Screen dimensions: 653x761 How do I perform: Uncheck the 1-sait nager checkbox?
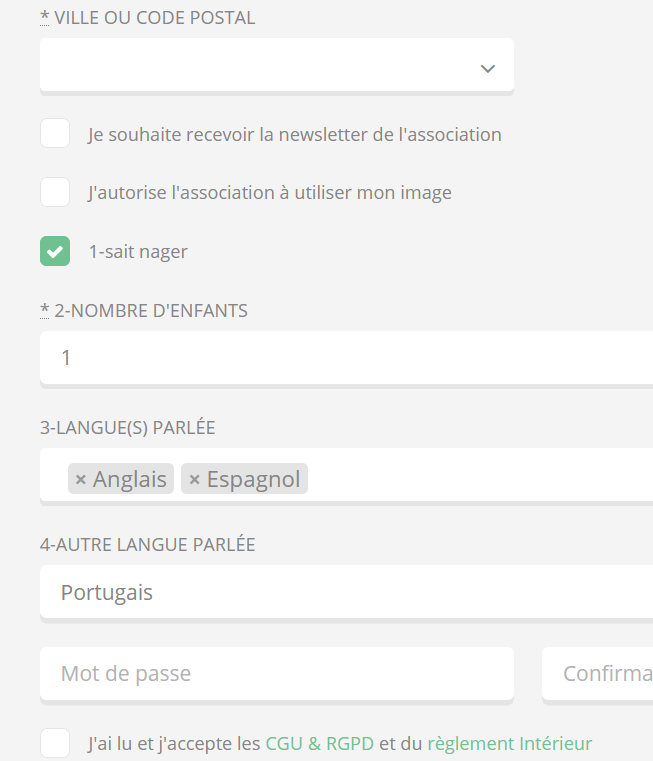coord(55,251)
